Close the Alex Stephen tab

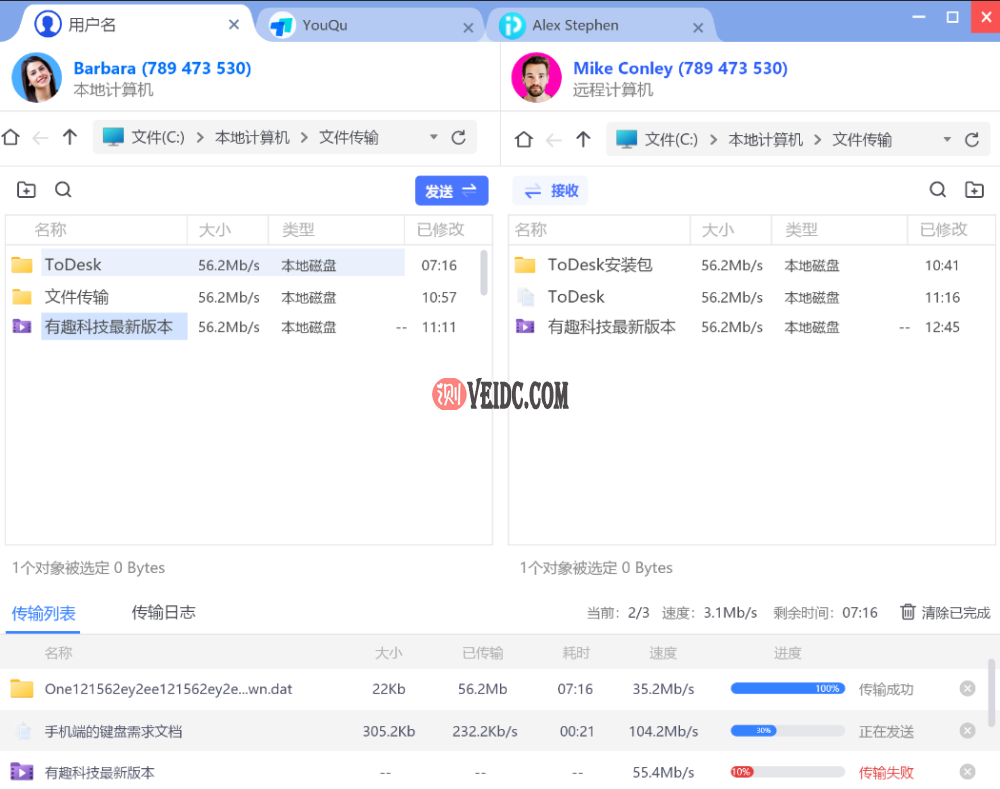[x=698, y=28]
